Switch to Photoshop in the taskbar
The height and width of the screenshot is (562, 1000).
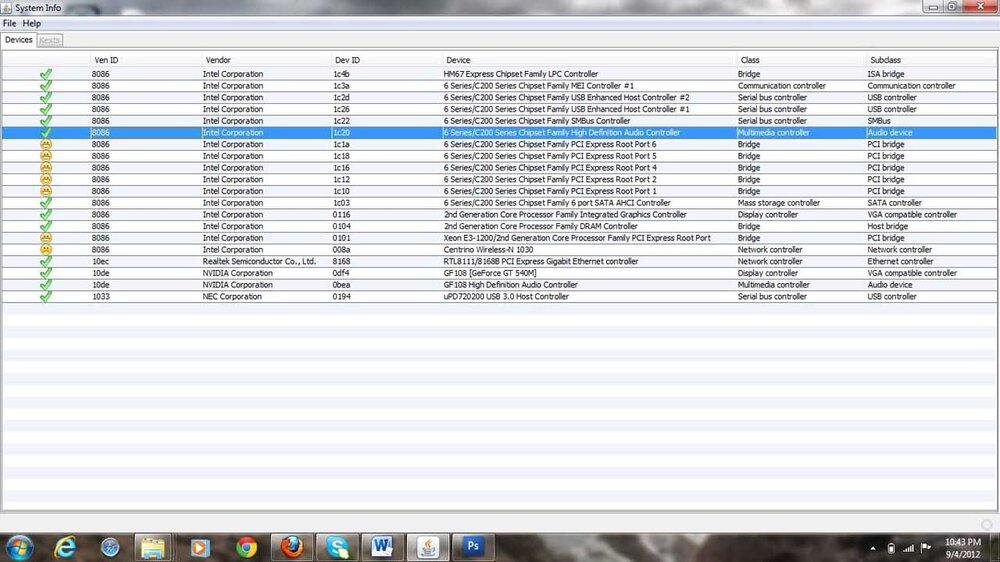click(472, 547)
